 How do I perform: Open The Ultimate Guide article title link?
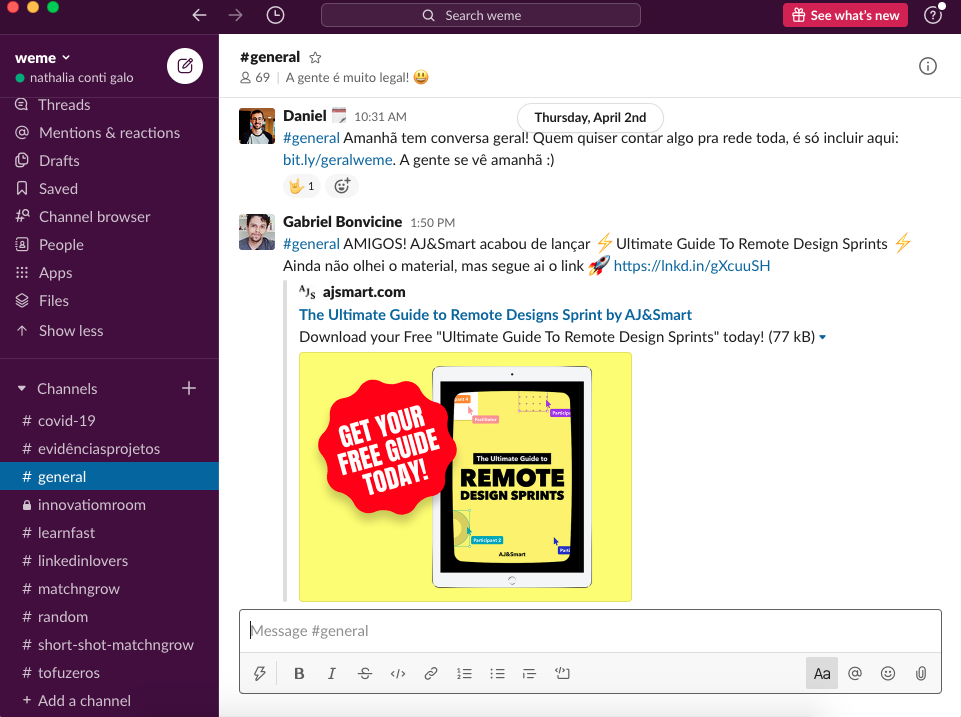tap(495, 315)
